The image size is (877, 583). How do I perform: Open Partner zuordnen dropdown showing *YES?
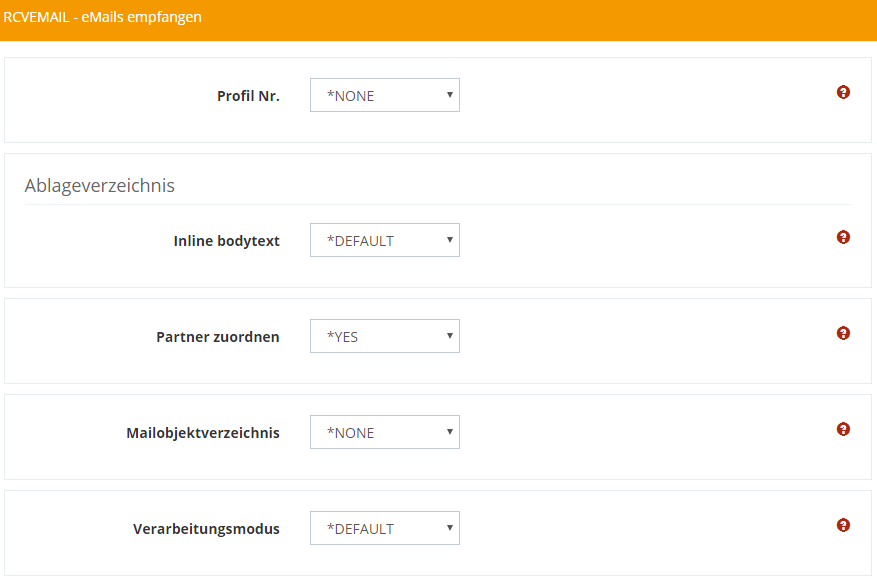pos(384,337)
